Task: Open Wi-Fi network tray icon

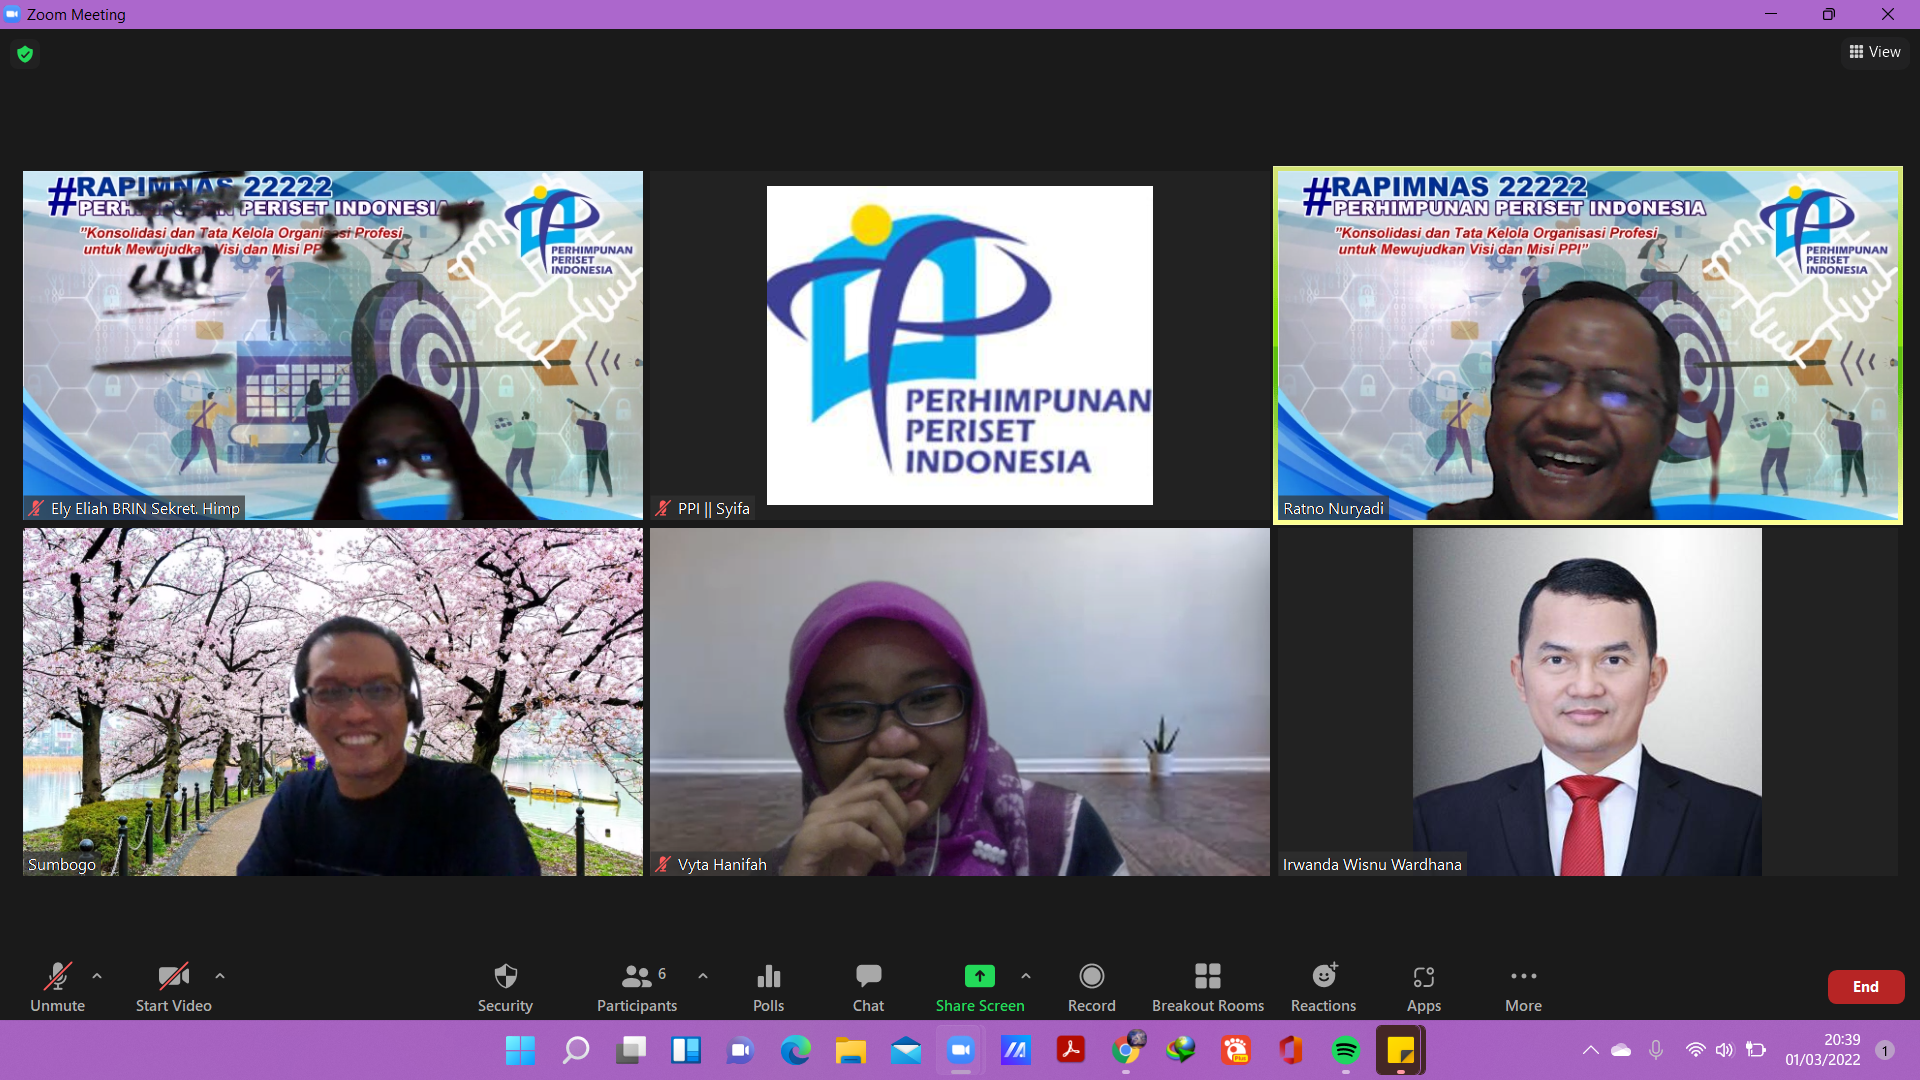Action: click(1695, 1050)
